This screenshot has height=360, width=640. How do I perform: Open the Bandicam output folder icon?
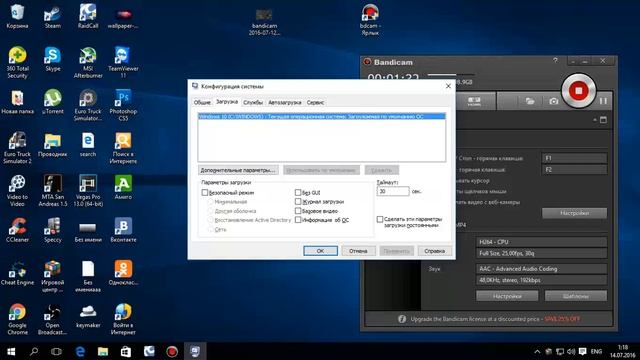click(530, 101)
